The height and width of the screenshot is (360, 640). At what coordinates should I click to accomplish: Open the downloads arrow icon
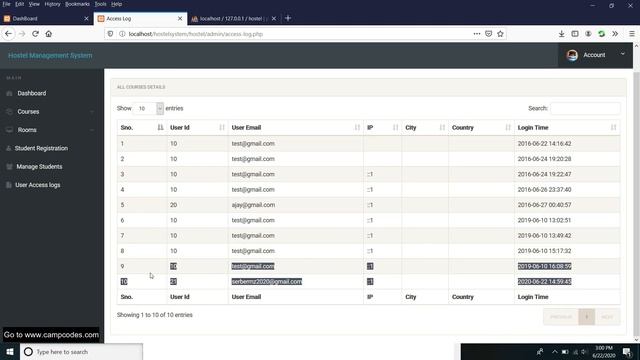562,34
